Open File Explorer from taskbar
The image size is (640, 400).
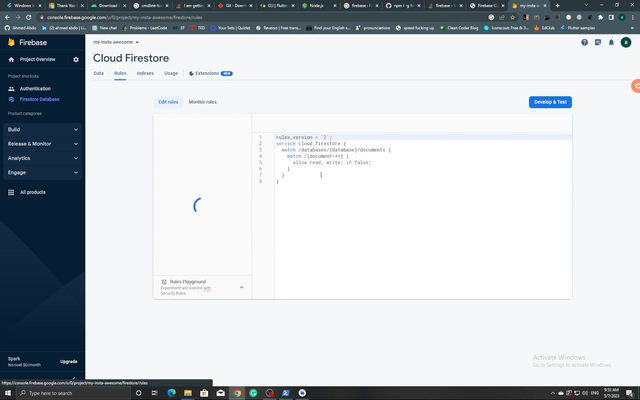(188, 393)
